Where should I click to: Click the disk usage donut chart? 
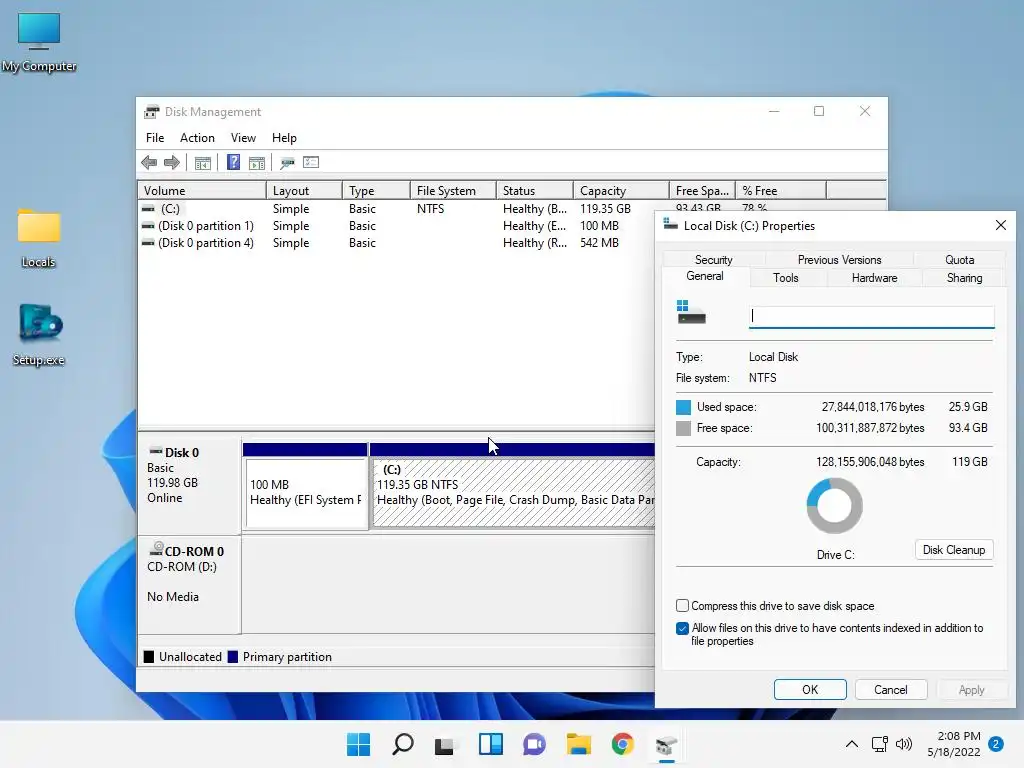pyautogui.click(x=835, y=505)
